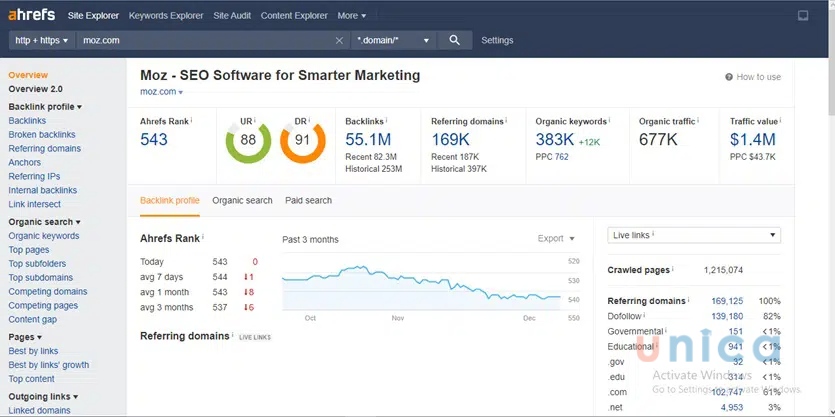Open Settings next to the search bar
Image resolution: width=835 pixels, height=417 pixels.
pyautogui.click(x=497, y=40)
